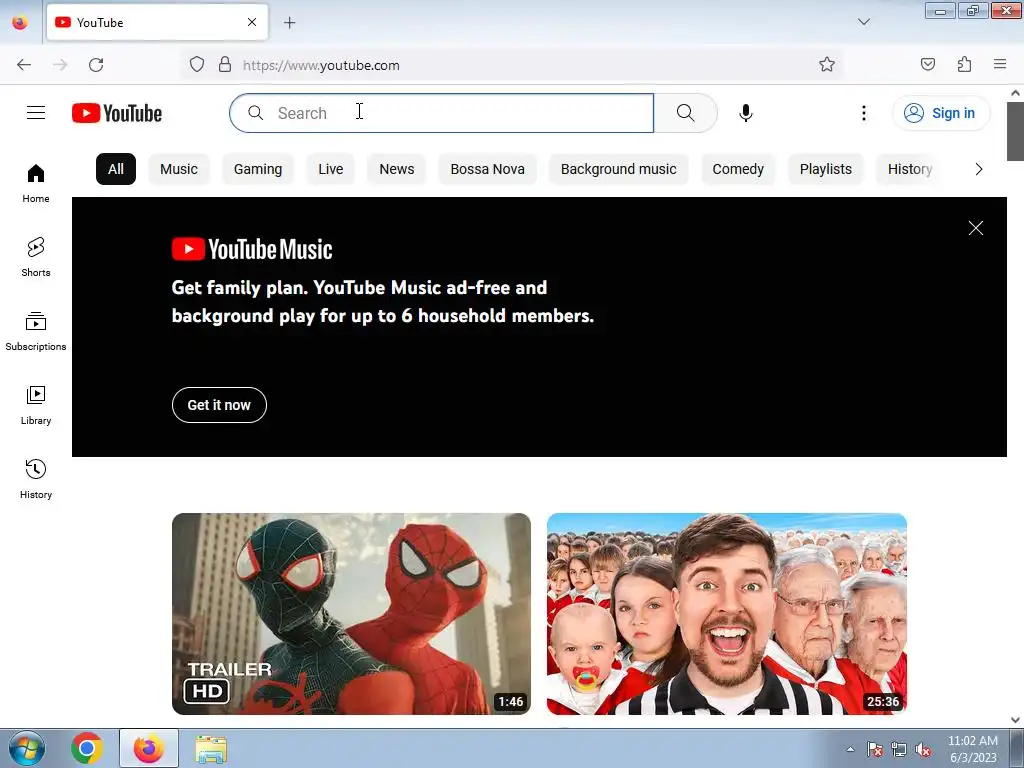
Task: Reload the page
Action: pyautogui.click(x=96, y=65)
